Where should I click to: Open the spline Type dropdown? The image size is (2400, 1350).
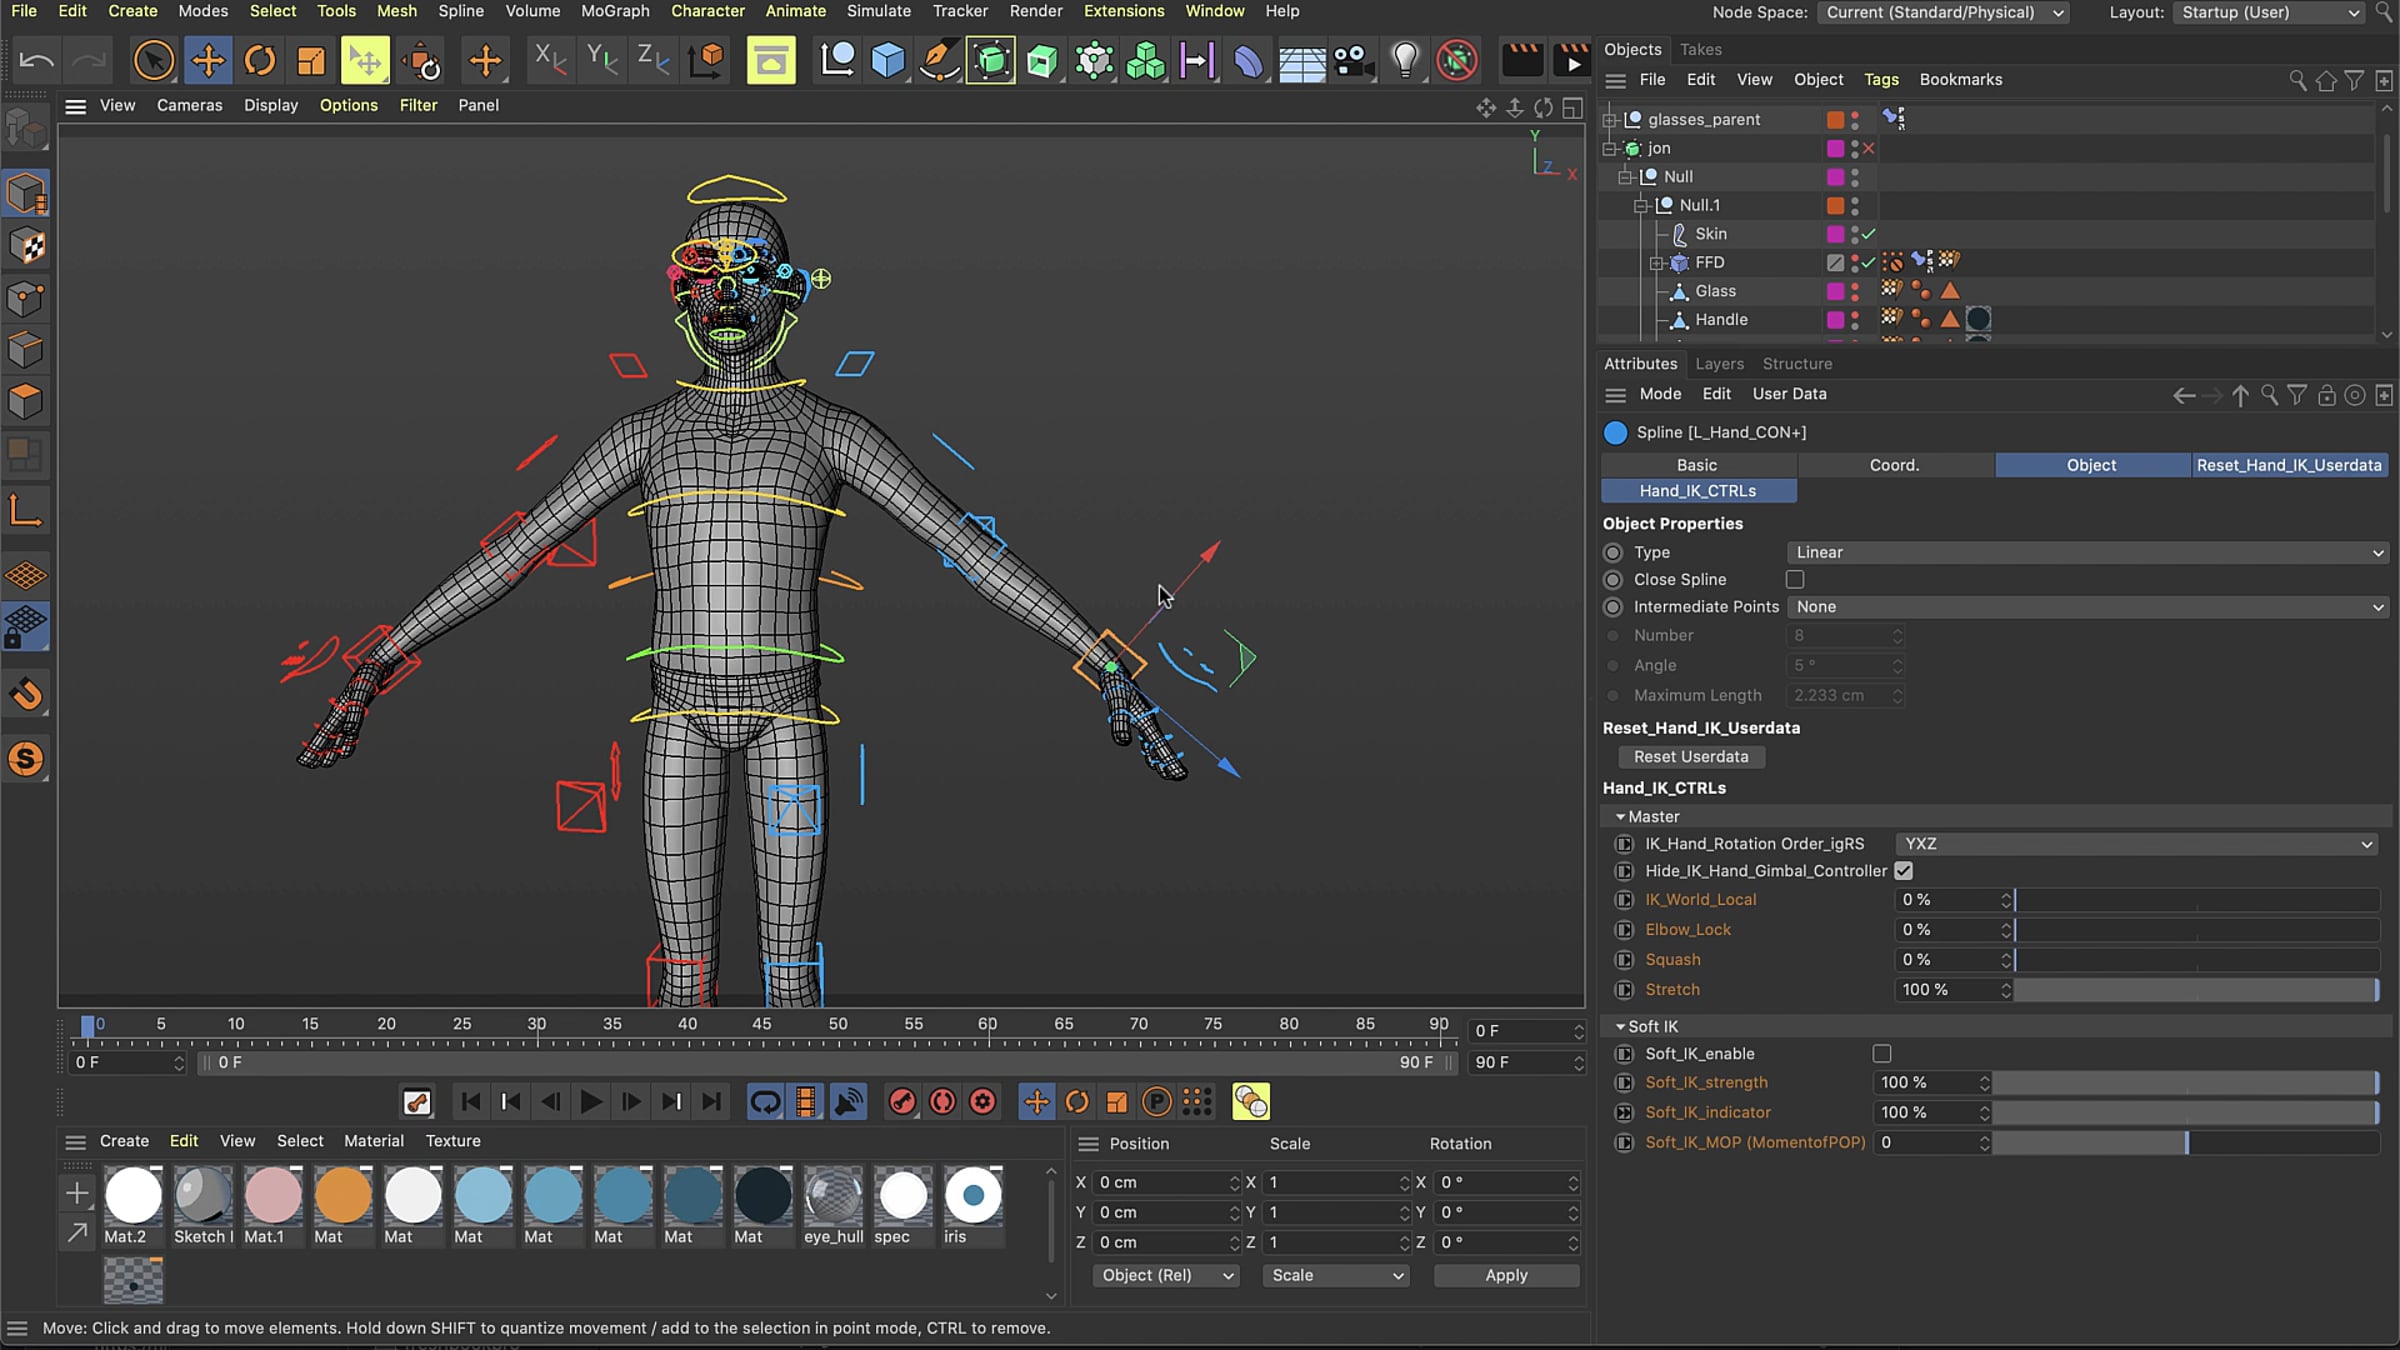(2087, 553)
